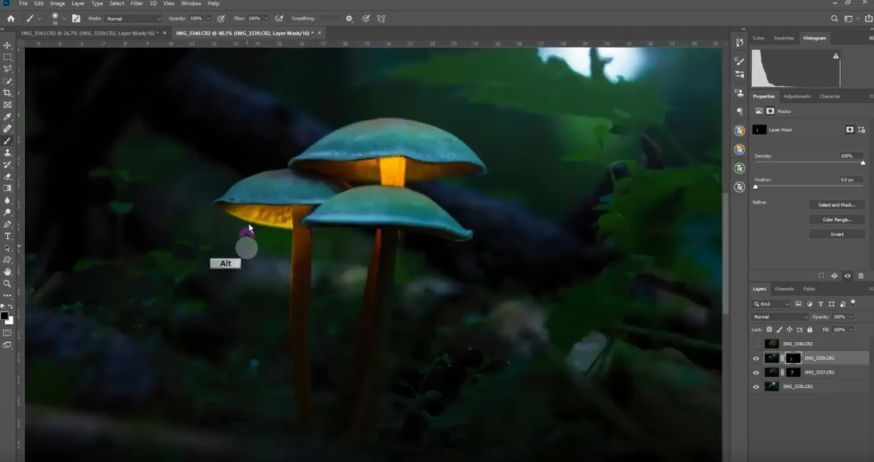The height and width of the screenshot is (462, 874).
Task: Toggle lock all padlock icon
Action: tap(809, 330)
